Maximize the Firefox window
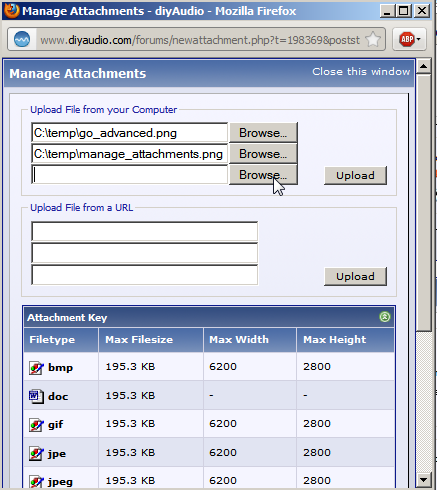The height and width of the screenshot is (490, 437). pos(404,11)
